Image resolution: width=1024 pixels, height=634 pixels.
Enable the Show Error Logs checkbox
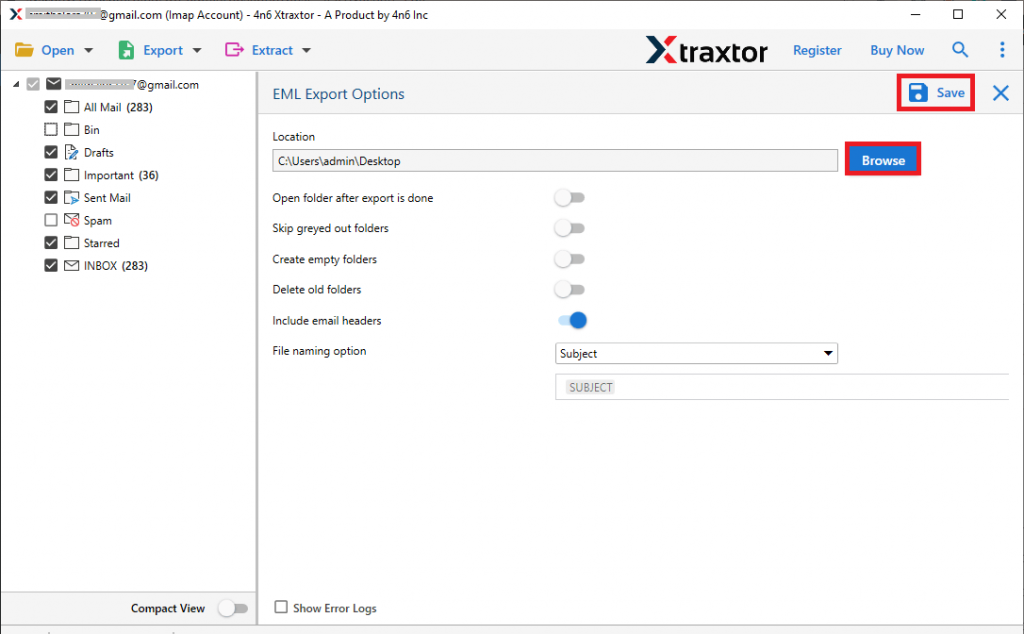point(281,607)
